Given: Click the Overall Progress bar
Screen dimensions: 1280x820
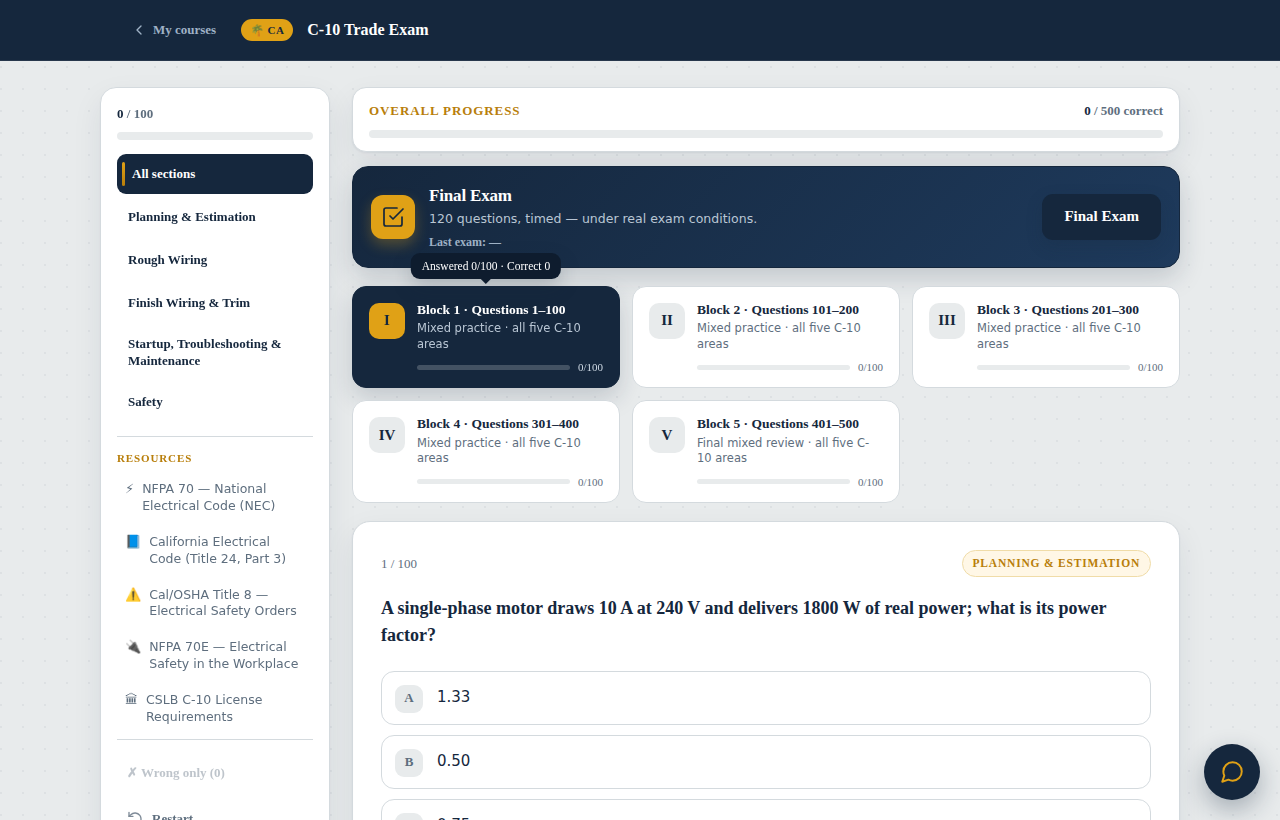Looking at the screenshot, I should 766,134.
